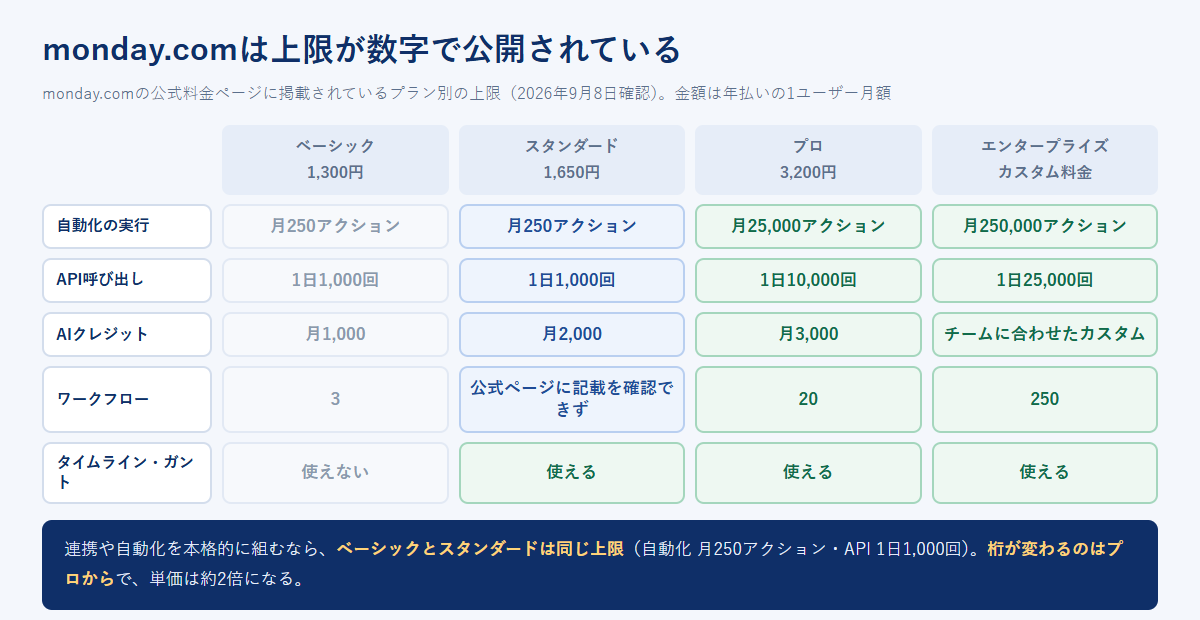This screenshot has width=1200, height=620.
Task: Click ベーシック plan's 月250アクション cell
Action: (x=335, y=226)
